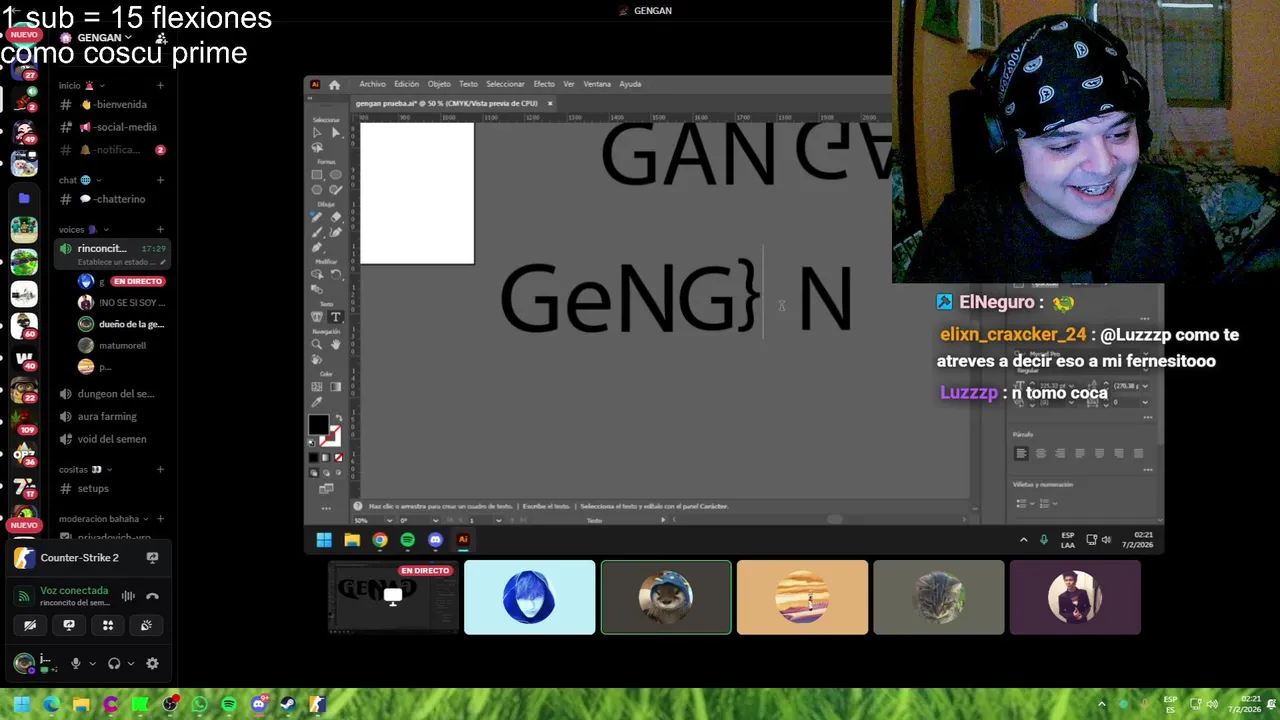The height and width of the screenshot is (720, 1280).
Task: Select the Direct Selection tool in Illustrator
Action: point(336,132)
